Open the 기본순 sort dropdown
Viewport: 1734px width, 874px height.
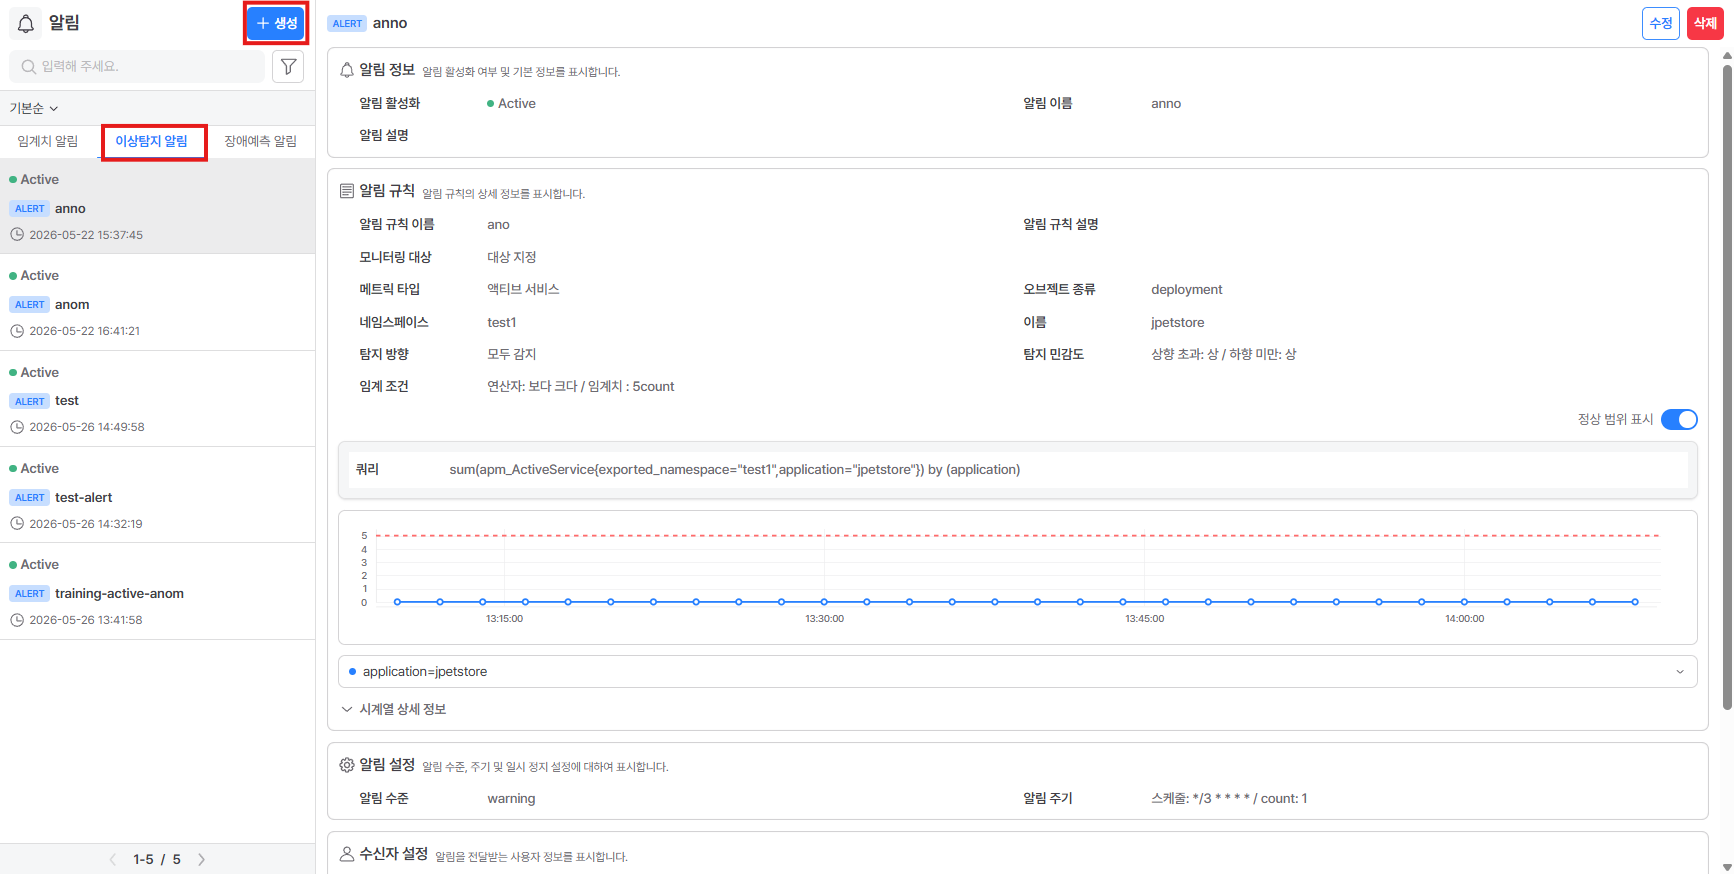tap(34, 108)
